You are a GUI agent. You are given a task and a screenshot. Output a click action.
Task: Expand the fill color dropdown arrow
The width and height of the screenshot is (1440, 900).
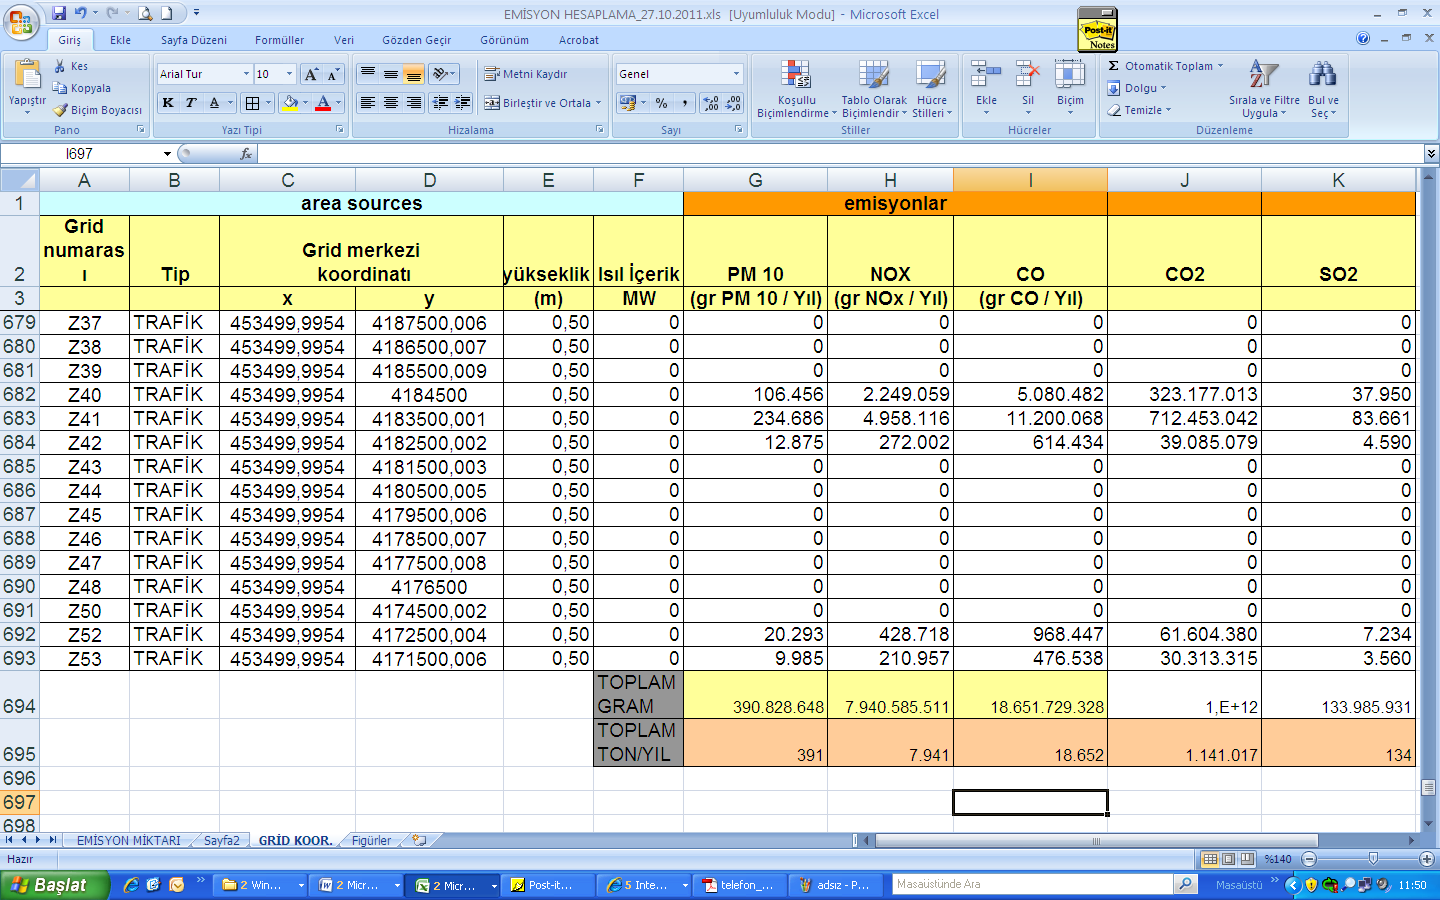305,103
